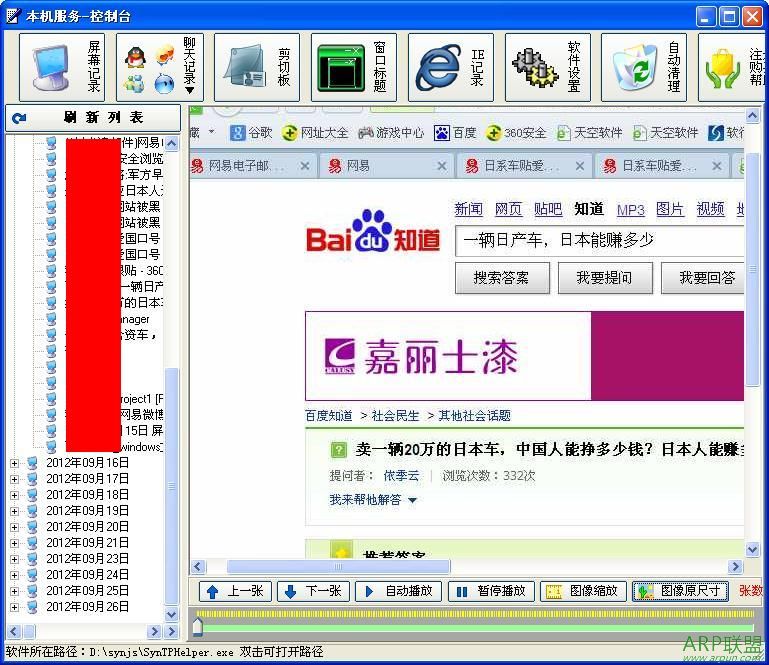Click the software path D:\synjs\SynTPHelper.exe in status bar
Screen dimensions: 769x665
click(x=161, y=652)
